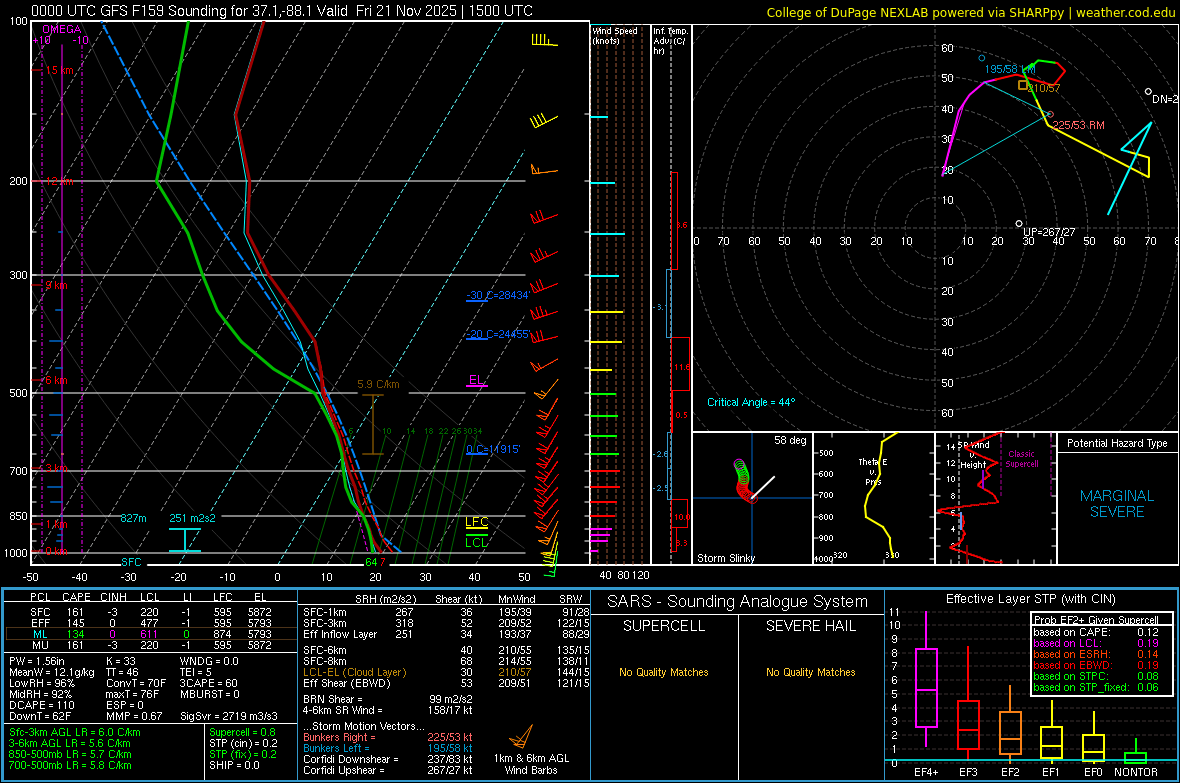The image size is (1180, 783).
Task: Click the Potential Hazard Type heading
Action: (x=1117, y=443)
